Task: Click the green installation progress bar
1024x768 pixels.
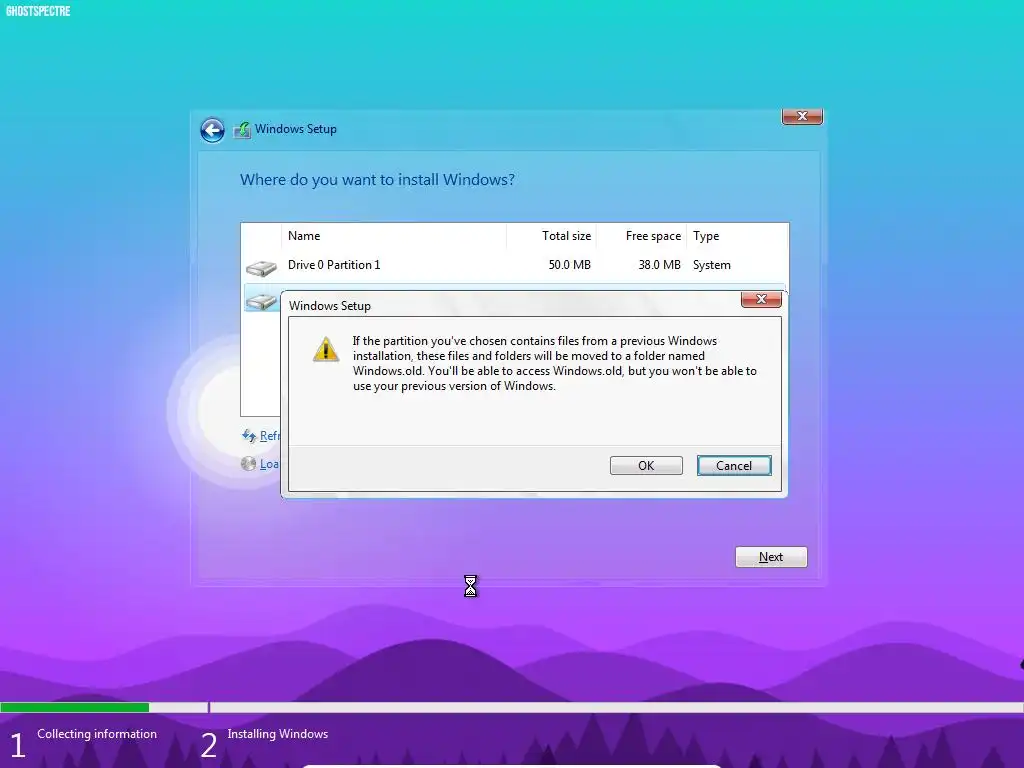Action: 74,707
